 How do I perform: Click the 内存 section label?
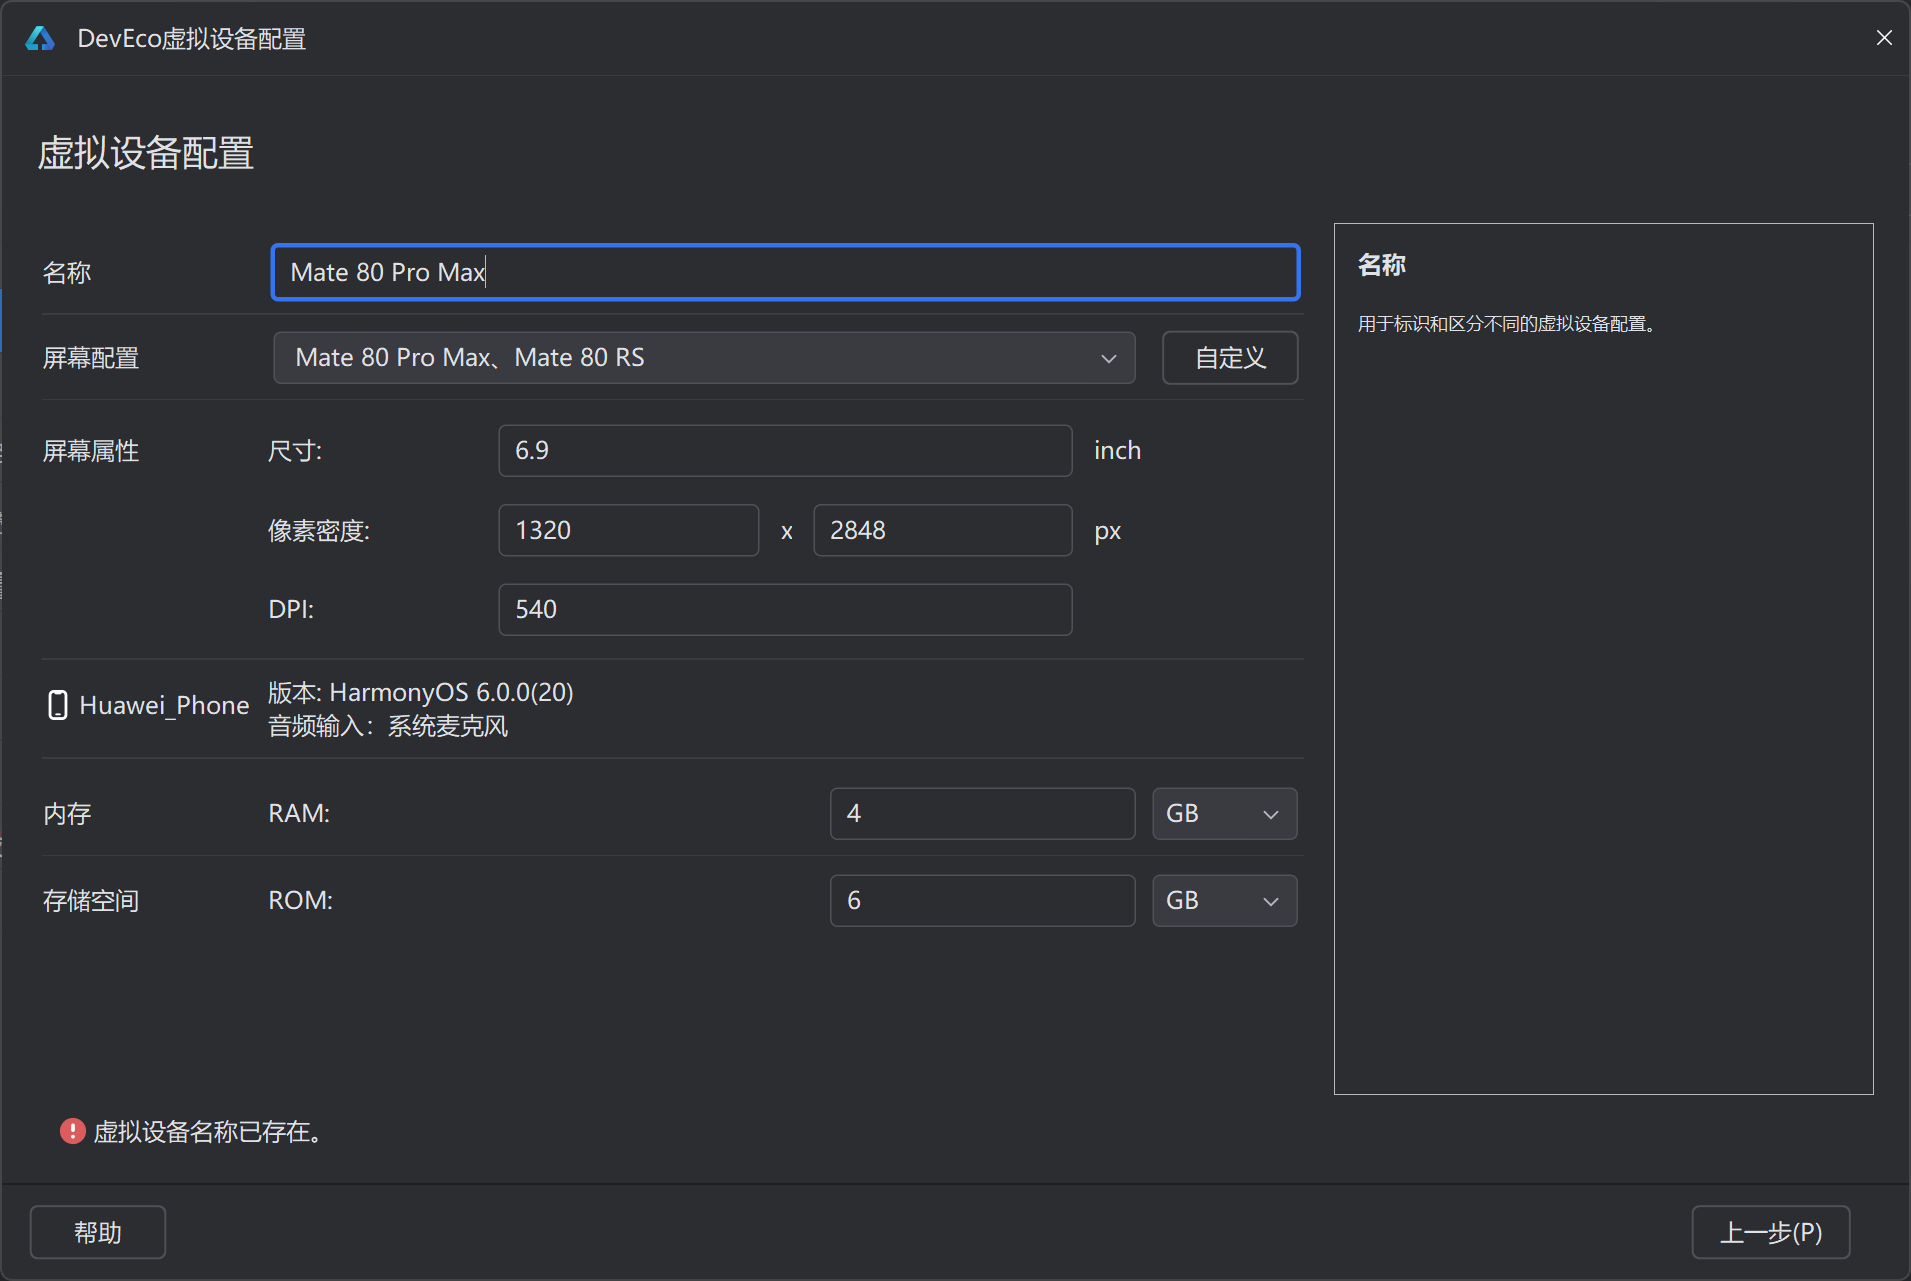67,814
